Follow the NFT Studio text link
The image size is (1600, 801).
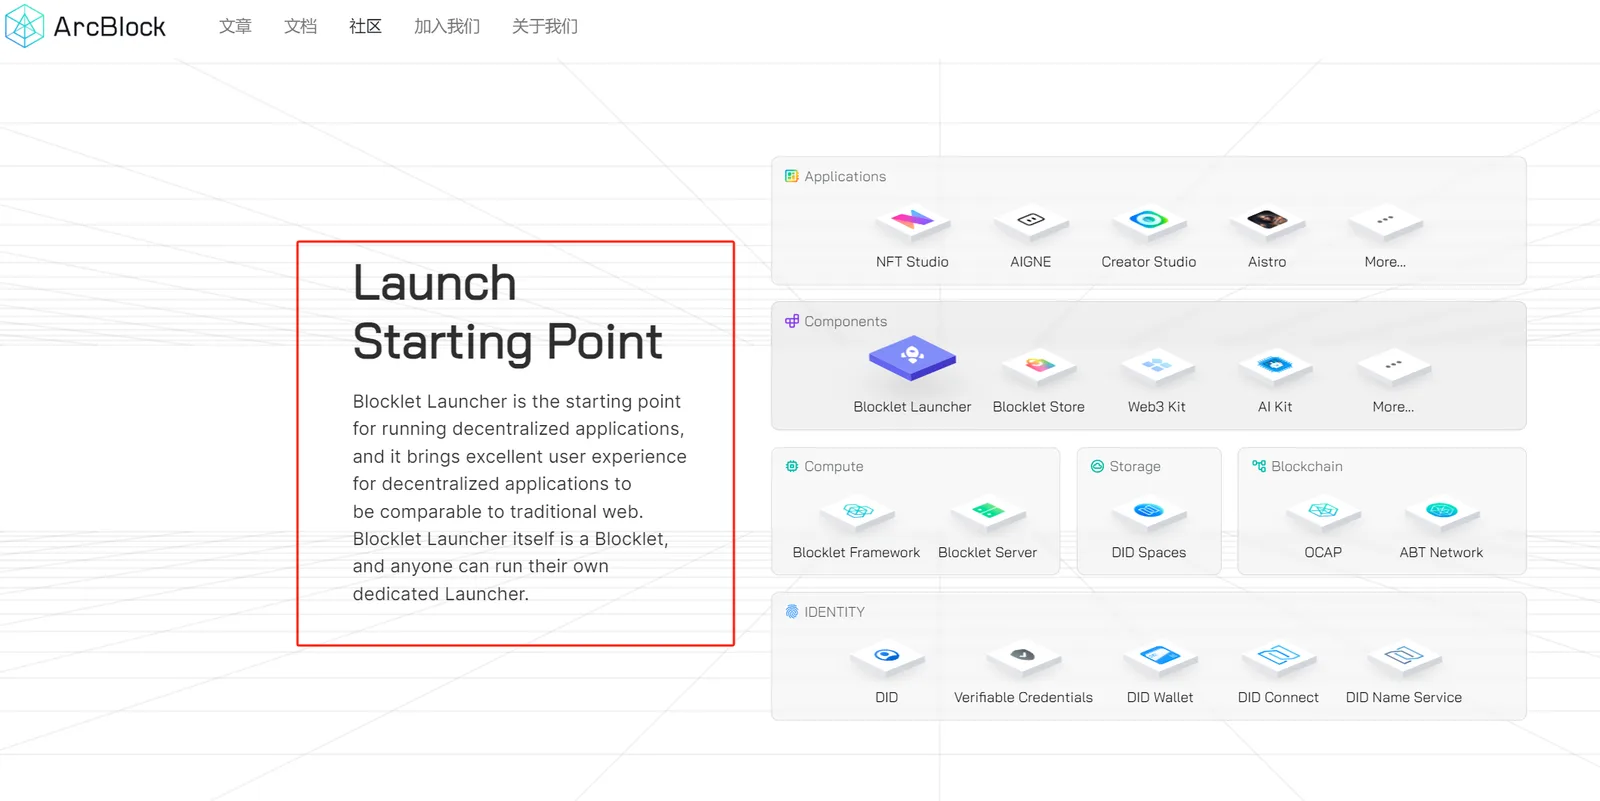(912, 262)
